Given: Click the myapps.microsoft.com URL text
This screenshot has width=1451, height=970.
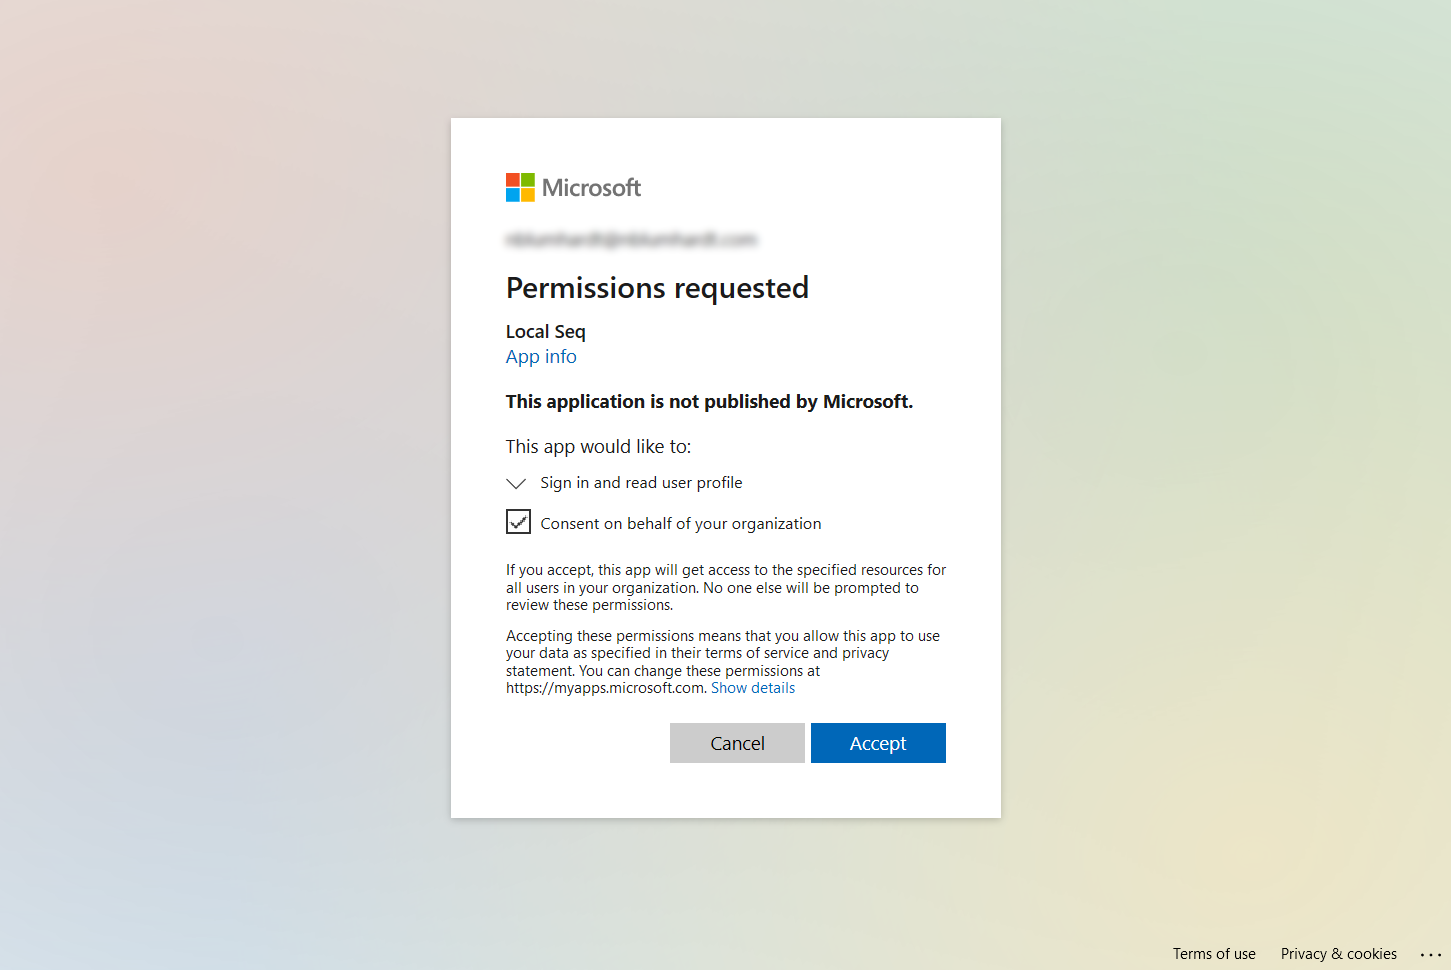Looking at the screenshot, I should pyautogui.click(x=605, y=688).
